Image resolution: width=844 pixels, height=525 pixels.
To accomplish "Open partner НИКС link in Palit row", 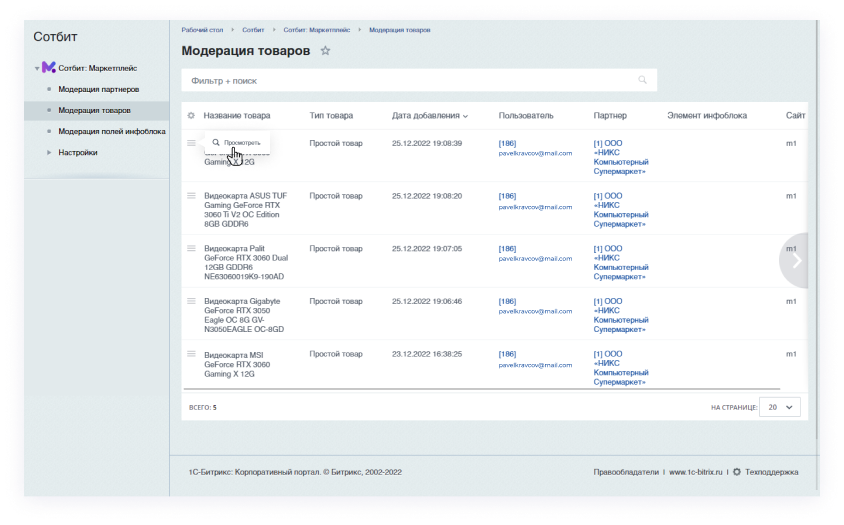I will (x=621, y=262).
